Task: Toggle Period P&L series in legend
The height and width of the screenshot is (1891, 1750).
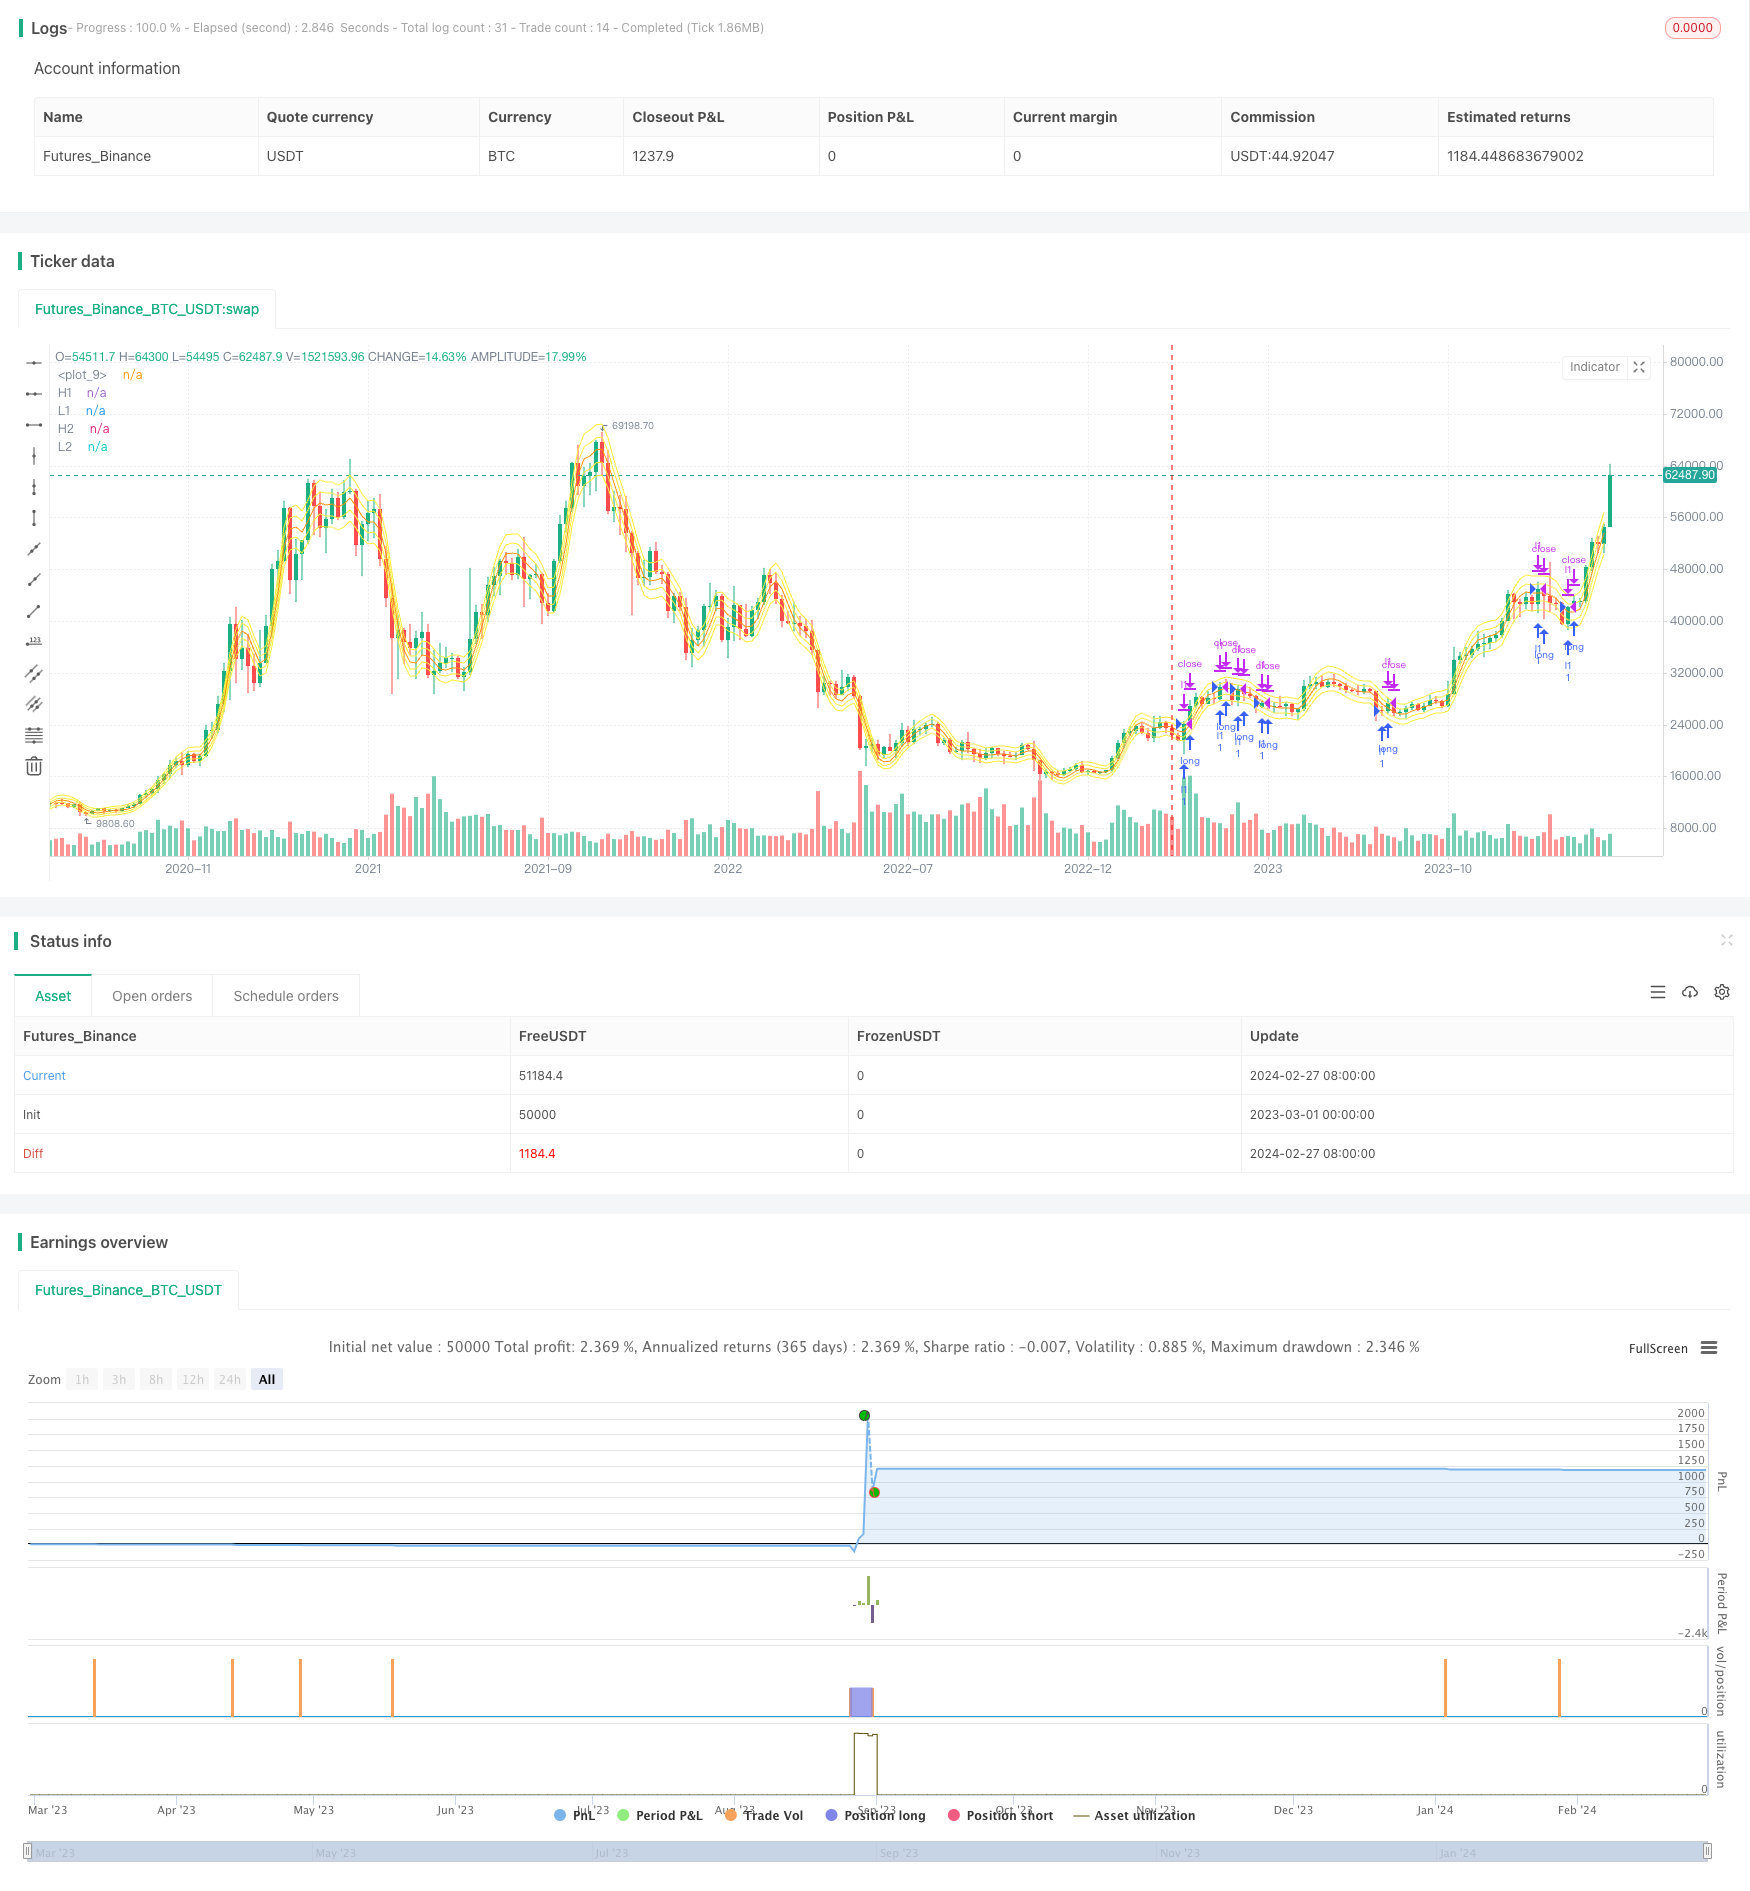Action: point(660,1815)
